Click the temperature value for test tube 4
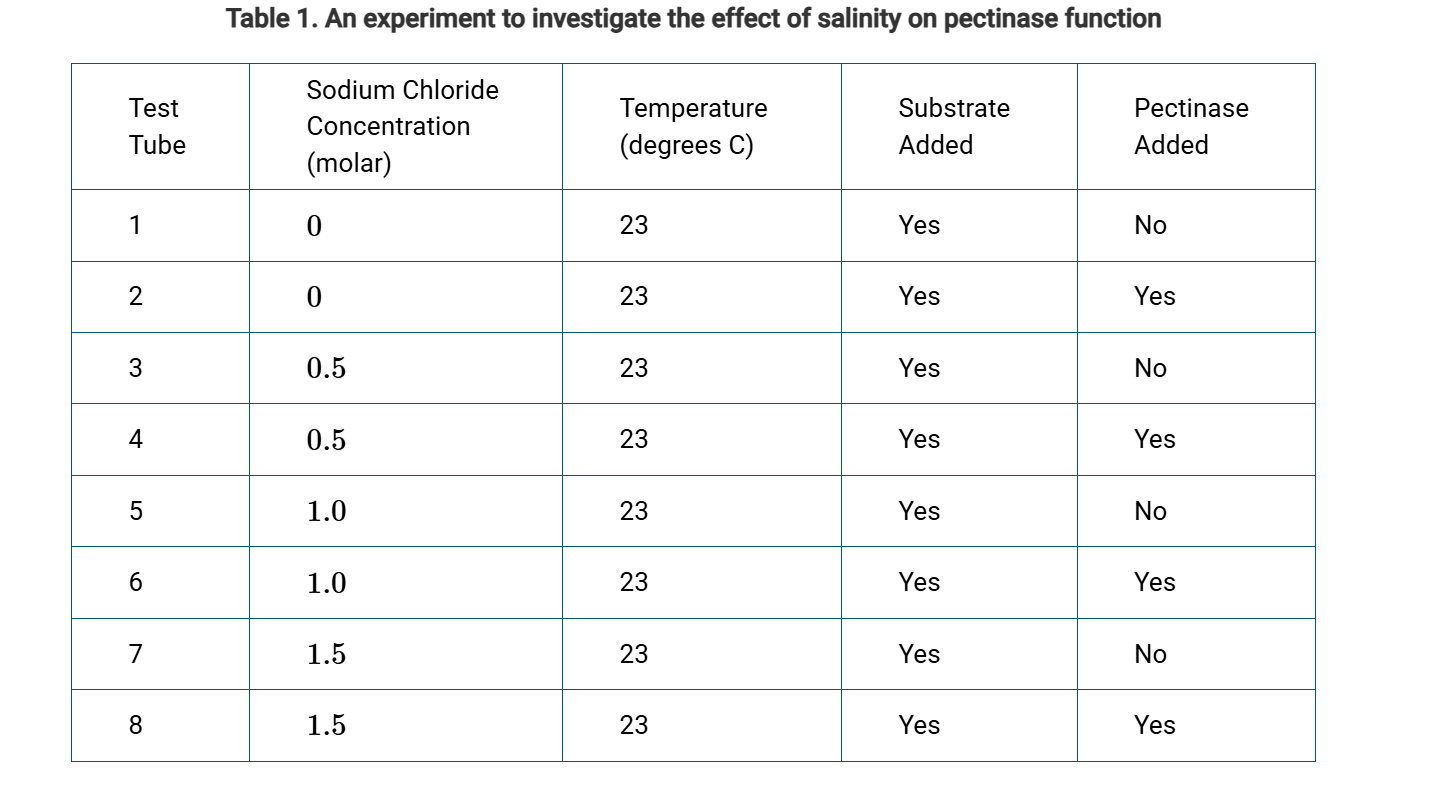 (x=633, y=440)
